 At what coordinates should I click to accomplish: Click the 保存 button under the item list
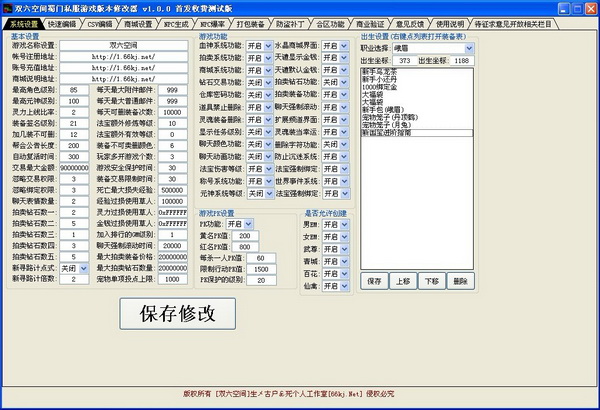pos(373,282)
